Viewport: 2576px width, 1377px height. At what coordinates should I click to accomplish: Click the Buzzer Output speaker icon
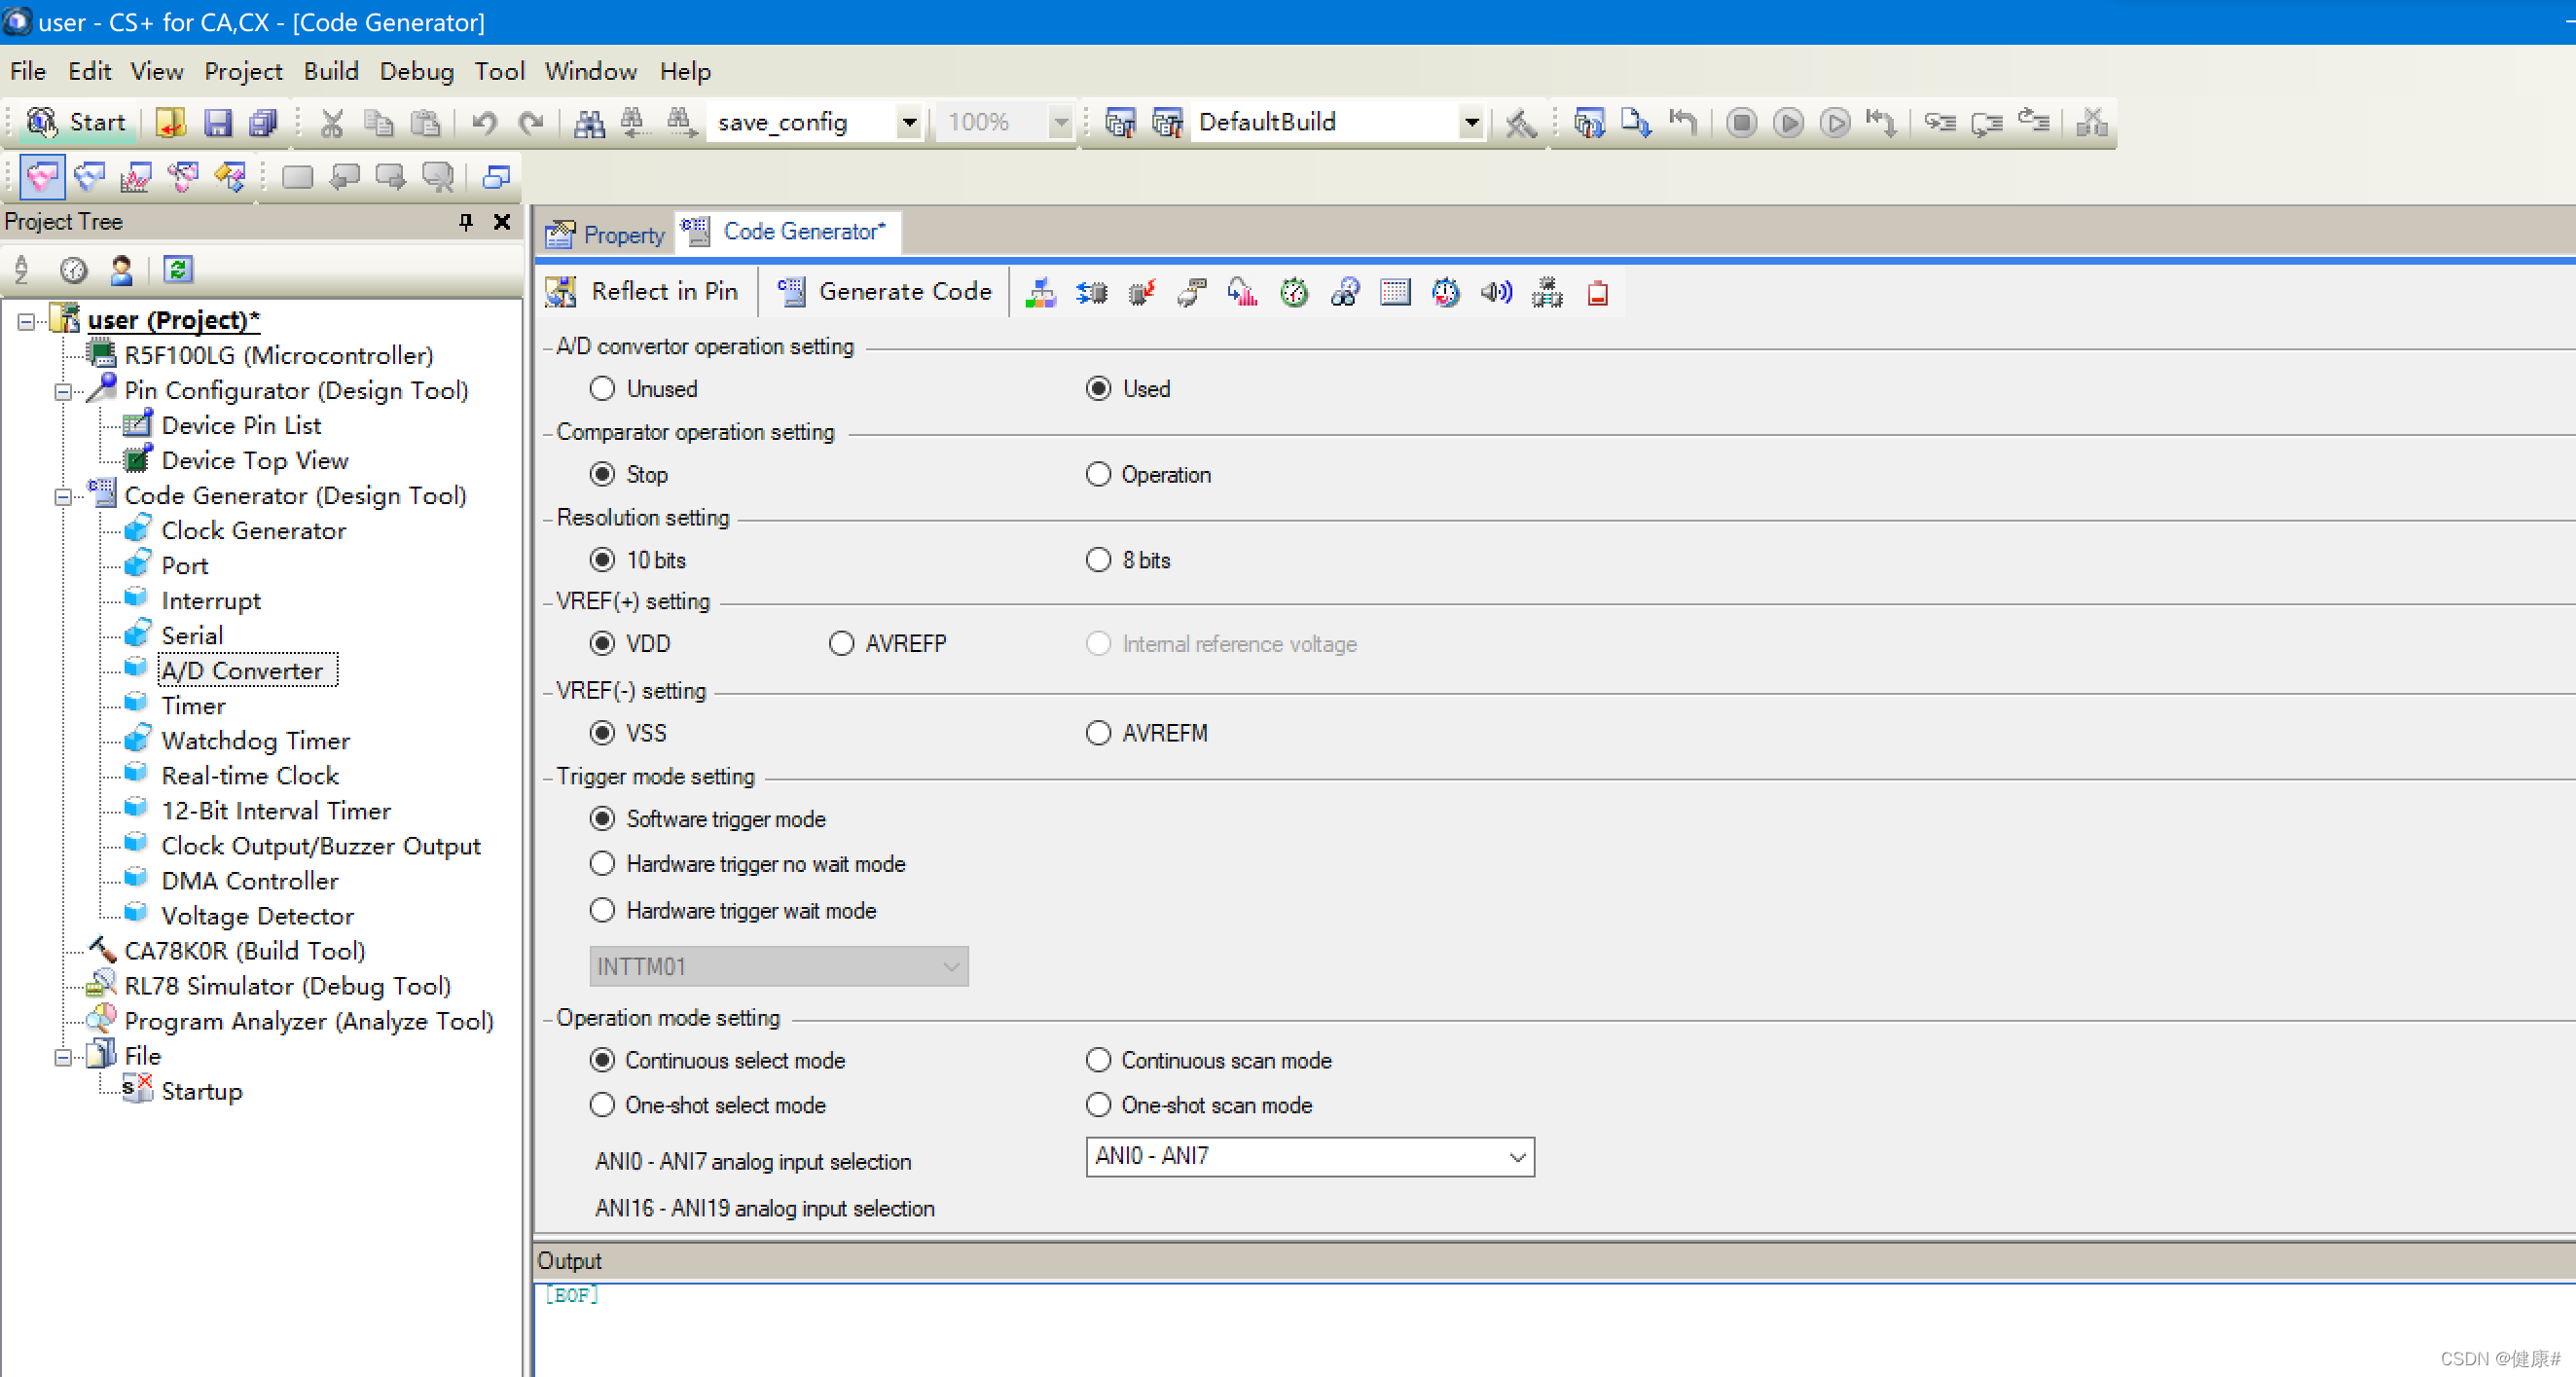pos(1496,292)
